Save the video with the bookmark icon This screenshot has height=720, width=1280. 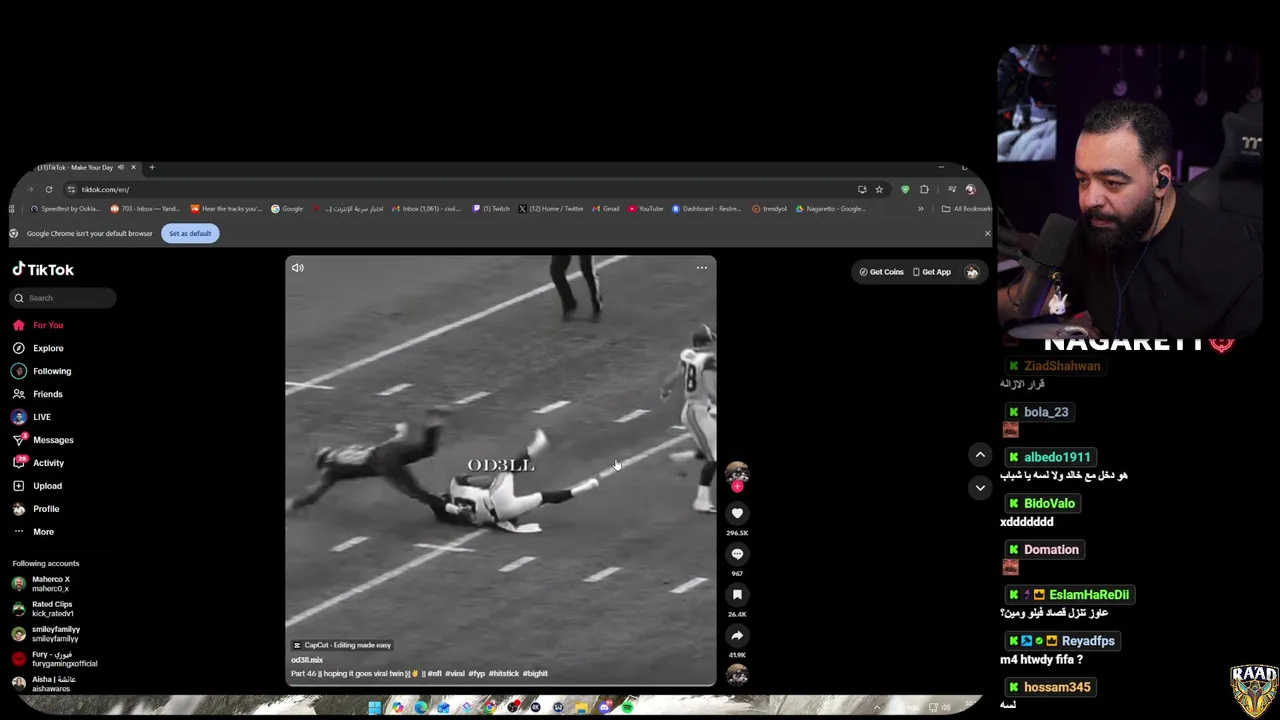[737, 595]
